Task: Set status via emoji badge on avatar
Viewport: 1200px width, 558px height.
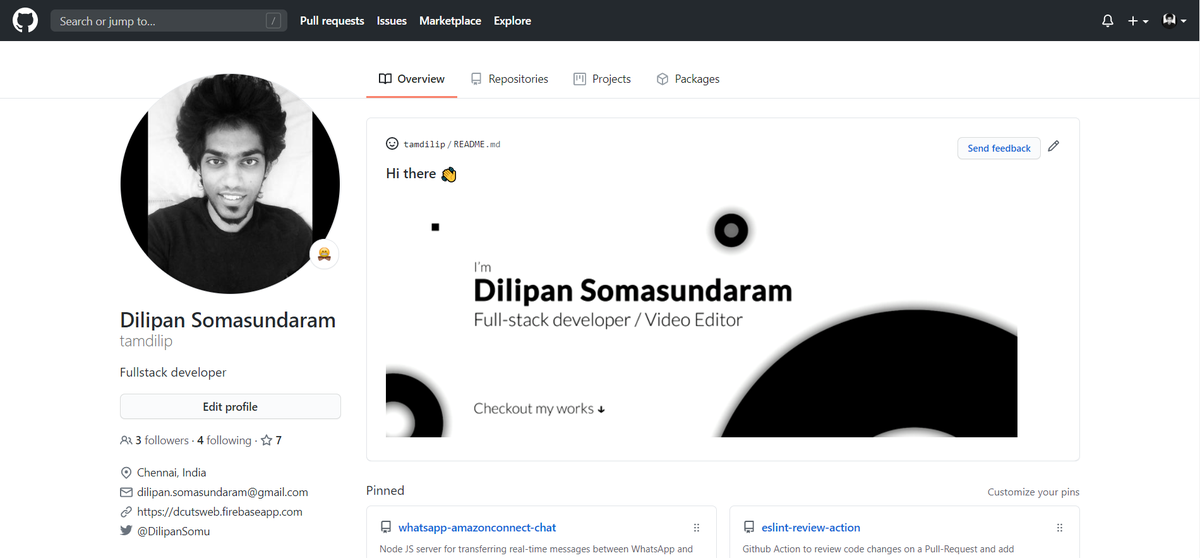Action: (324, 255)
